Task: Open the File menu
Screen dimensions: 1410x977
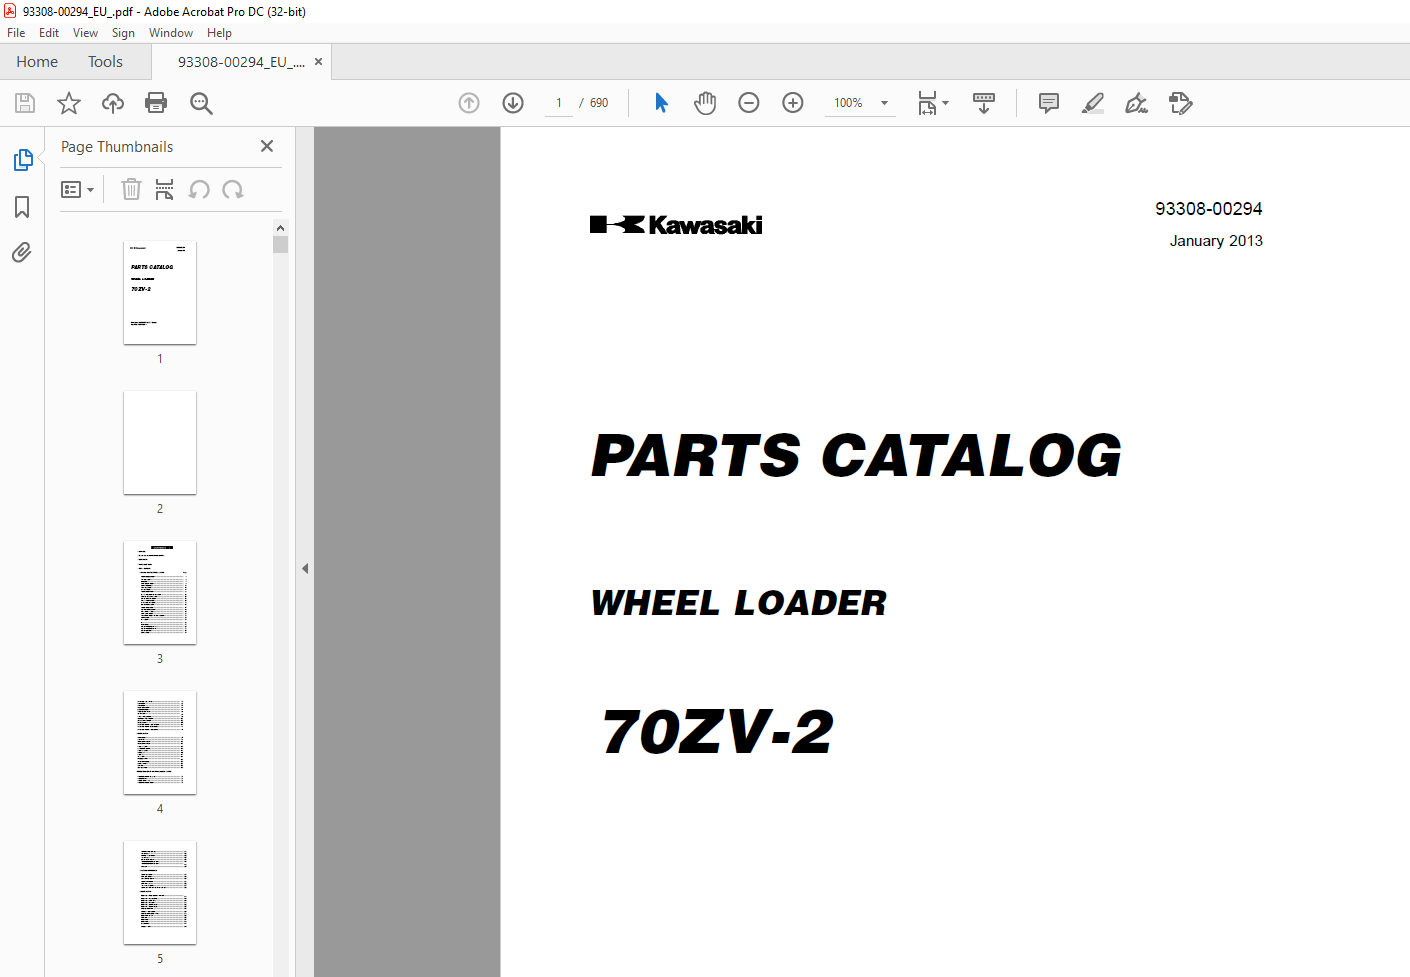Action: pos(16,33)
